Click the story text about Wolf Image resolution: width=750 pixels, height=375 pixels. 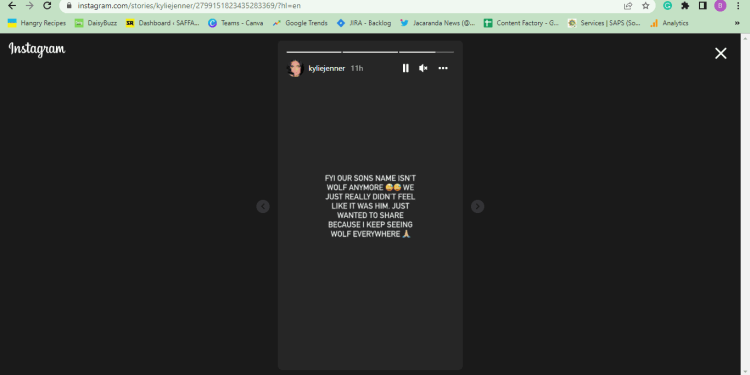tap(370, 206)
